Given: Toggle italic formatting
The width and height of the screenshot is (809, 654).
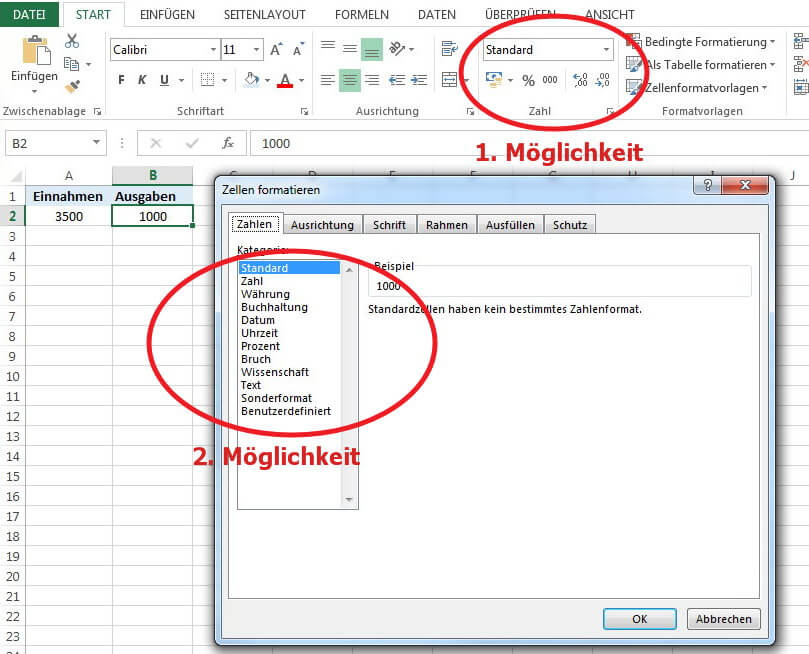Looking at the screenshot, I should [143, 78].
